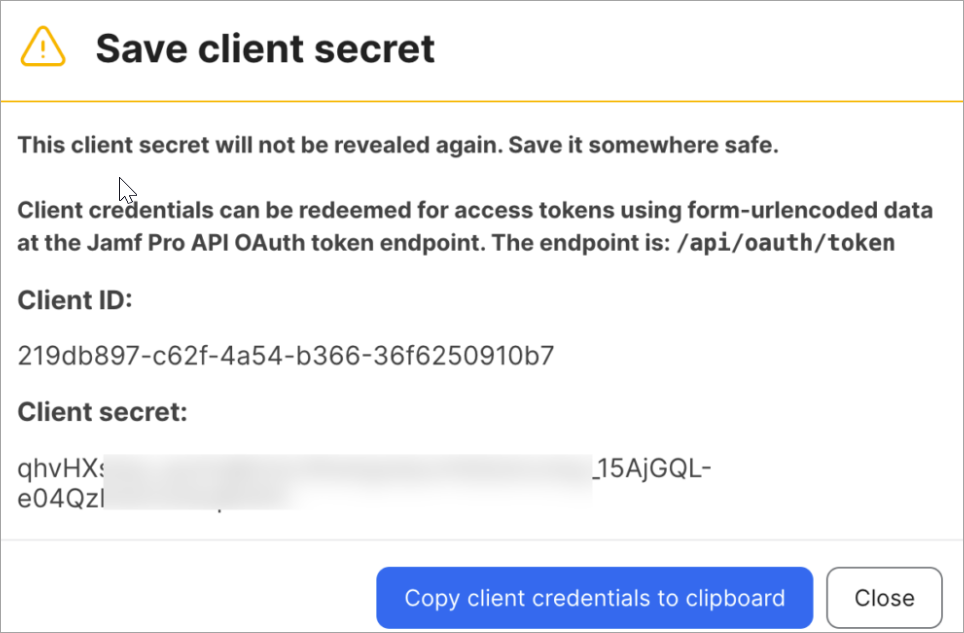Copy client credentials to clipboard

[594, 598]
